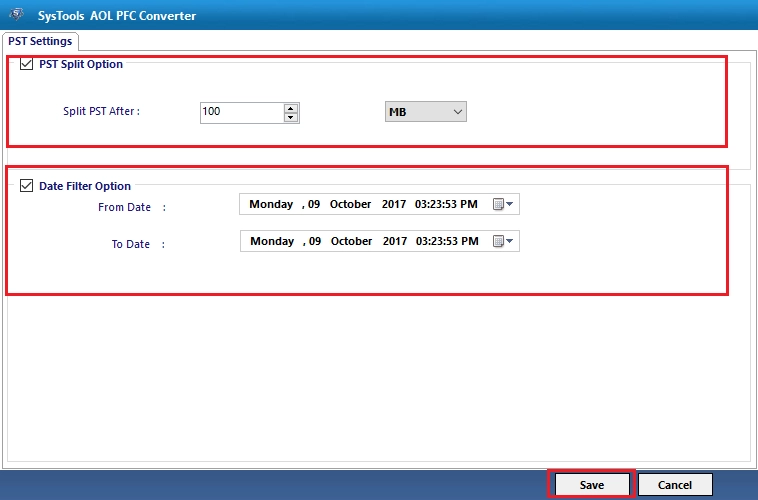The image size is (758, 500).
Task: Click the SysTools logo icon in title bar
Action: 16,15
